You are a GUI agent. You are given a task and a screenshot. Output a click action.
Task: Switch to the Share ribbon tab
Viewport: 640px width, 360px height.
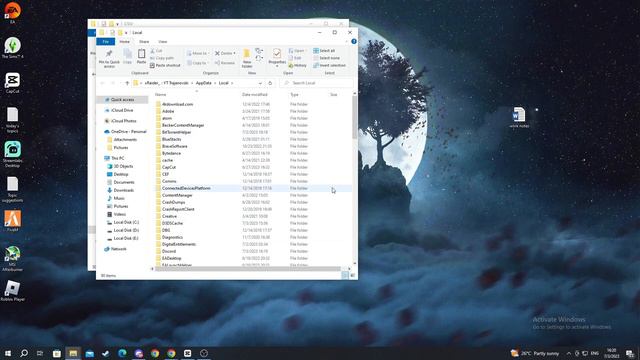(144, 42)
